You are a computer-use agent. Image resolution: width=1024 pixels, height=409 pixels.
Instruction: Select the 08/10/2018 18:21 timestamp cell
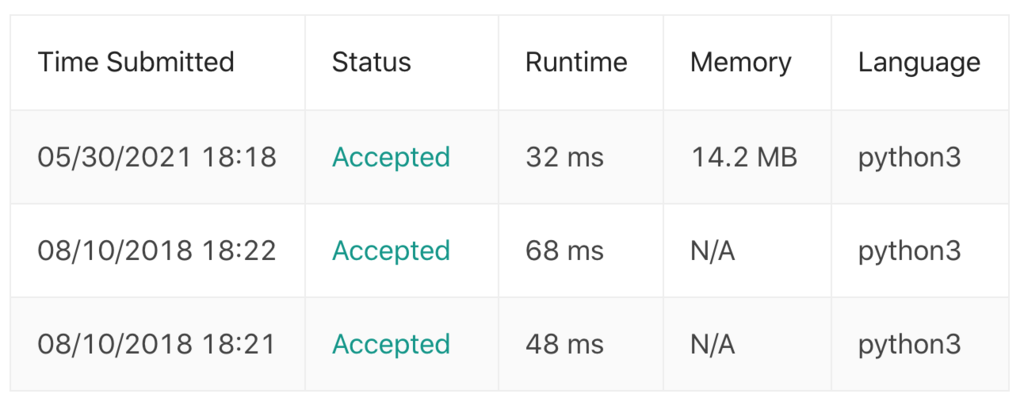tap(157, 344)
